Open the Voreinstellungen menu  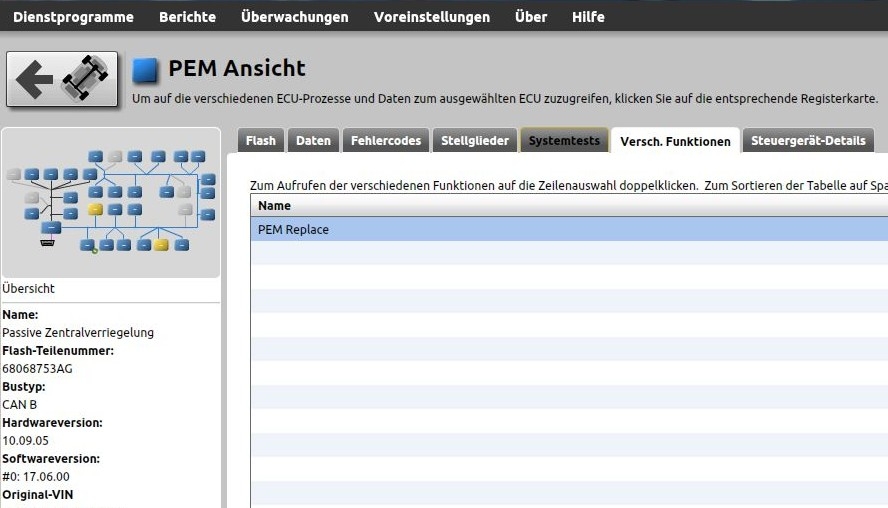pyautogui.click(x=432, y=17)
